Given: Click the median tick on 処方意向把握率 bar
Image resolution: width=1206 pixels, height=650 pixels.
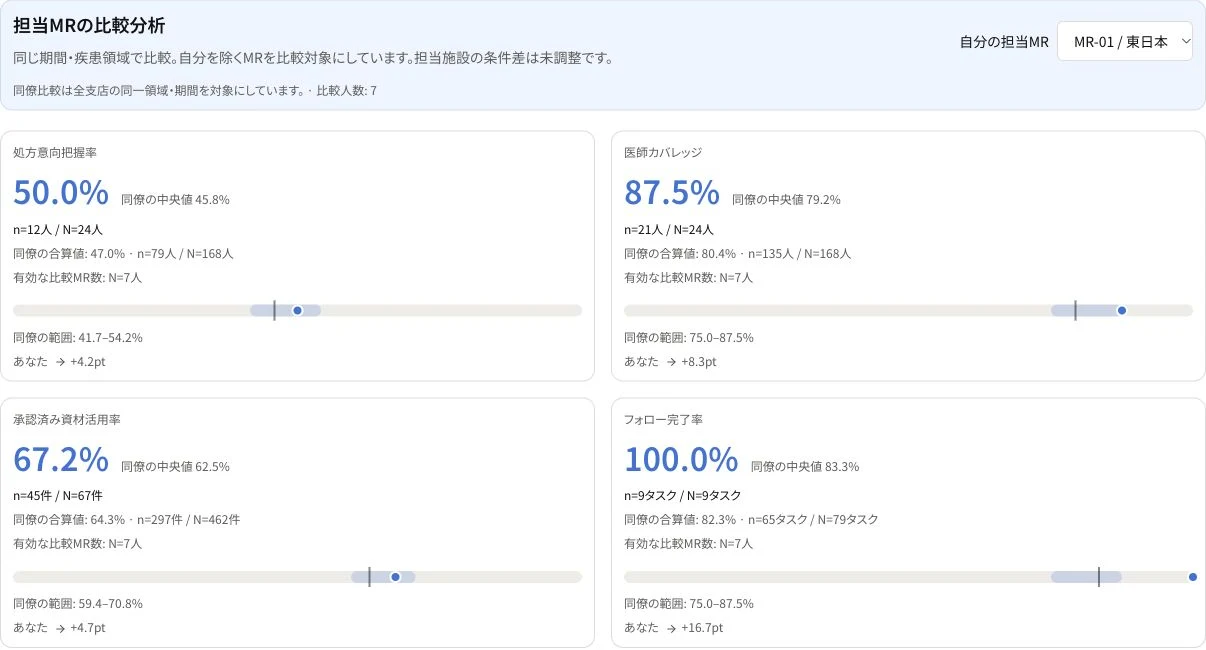Looking at the screenshot, I should [274, 311].
